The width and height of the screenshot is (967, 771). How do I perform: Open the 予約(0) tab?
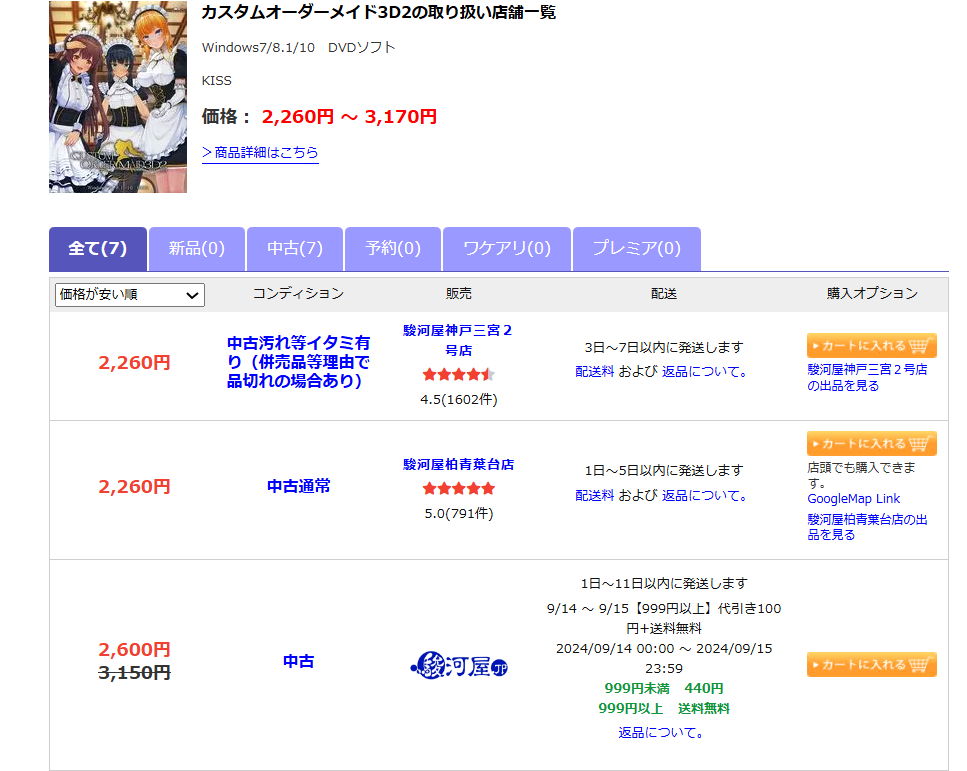[393, 249]
